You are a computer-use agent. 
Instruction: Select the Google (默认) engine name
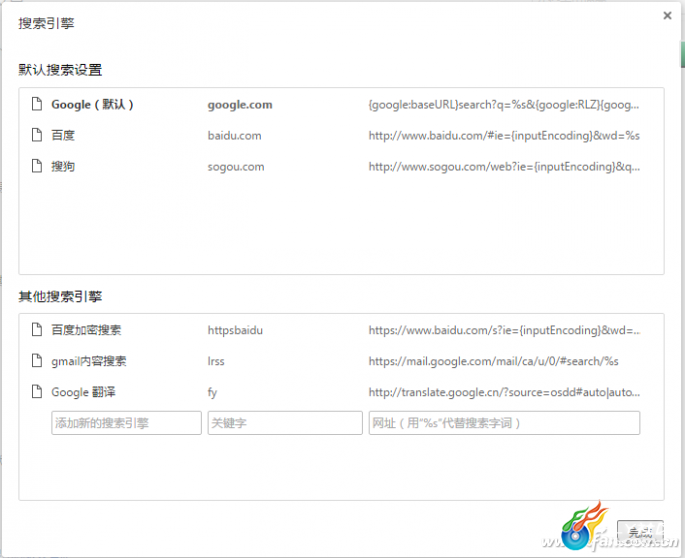[92, 105]
